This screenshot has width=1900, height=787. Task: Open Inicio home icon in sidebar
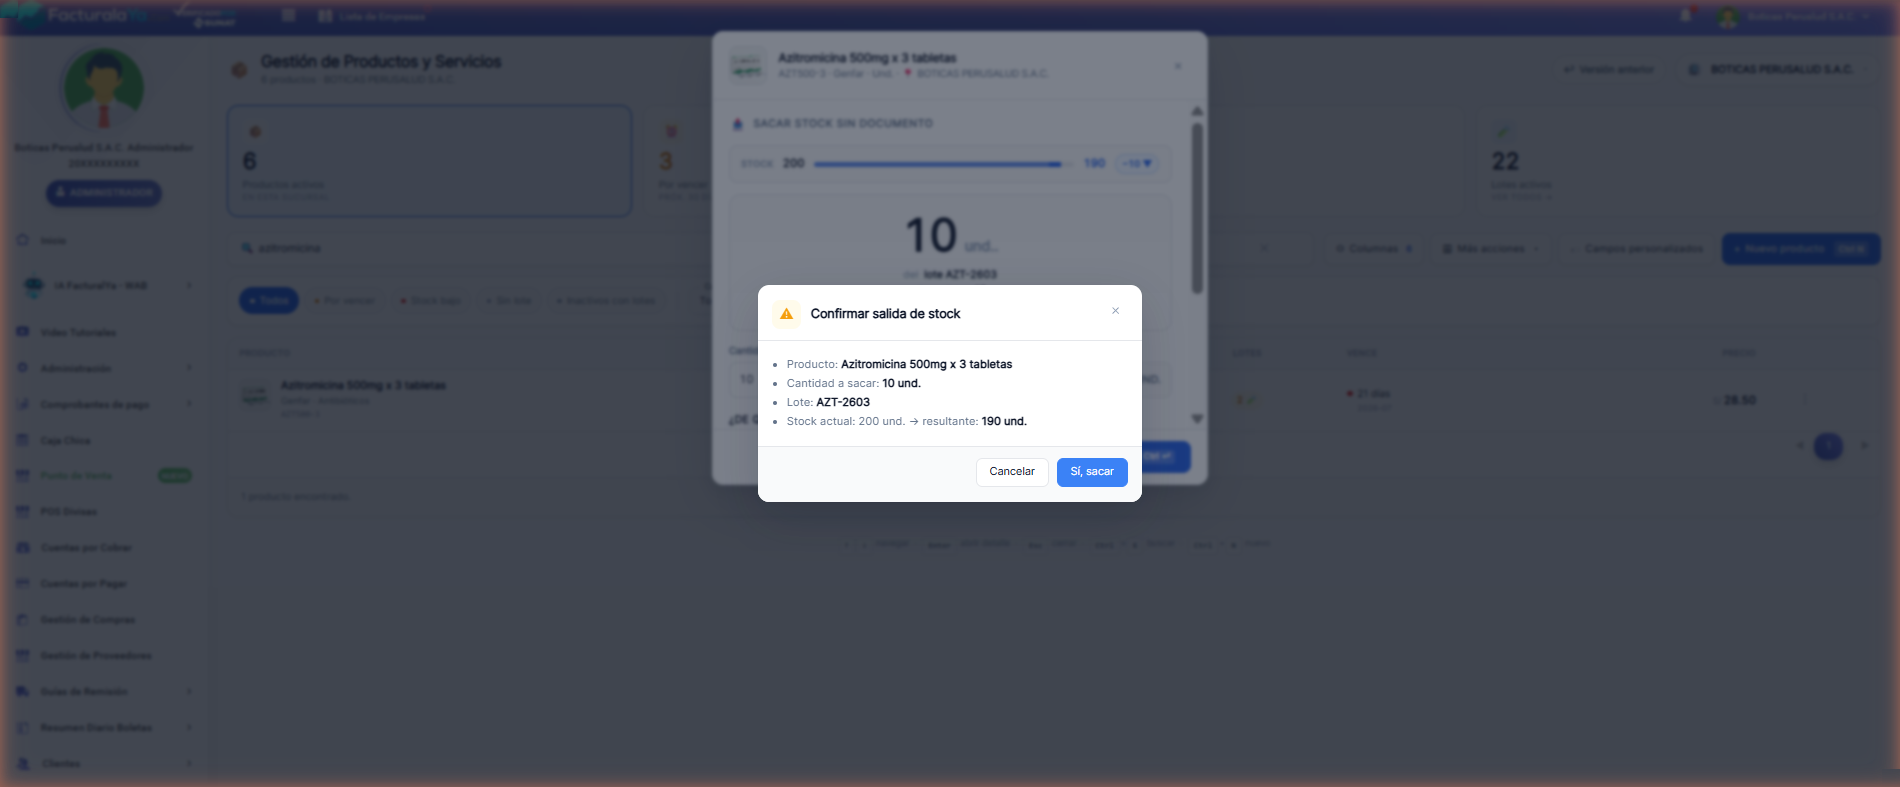tap(23, 240)
